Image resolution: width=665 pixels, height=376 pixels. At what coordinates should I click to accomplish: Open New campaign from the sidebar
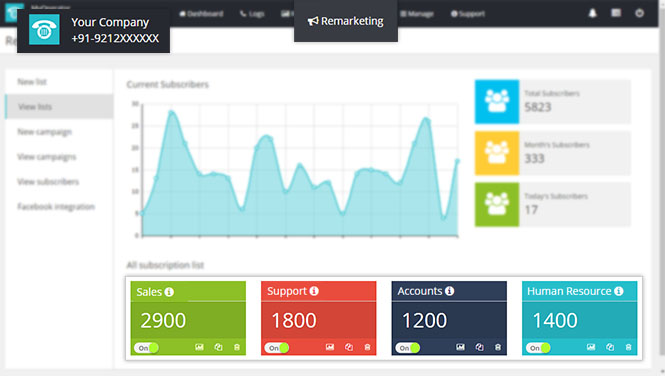pos(45,132)
